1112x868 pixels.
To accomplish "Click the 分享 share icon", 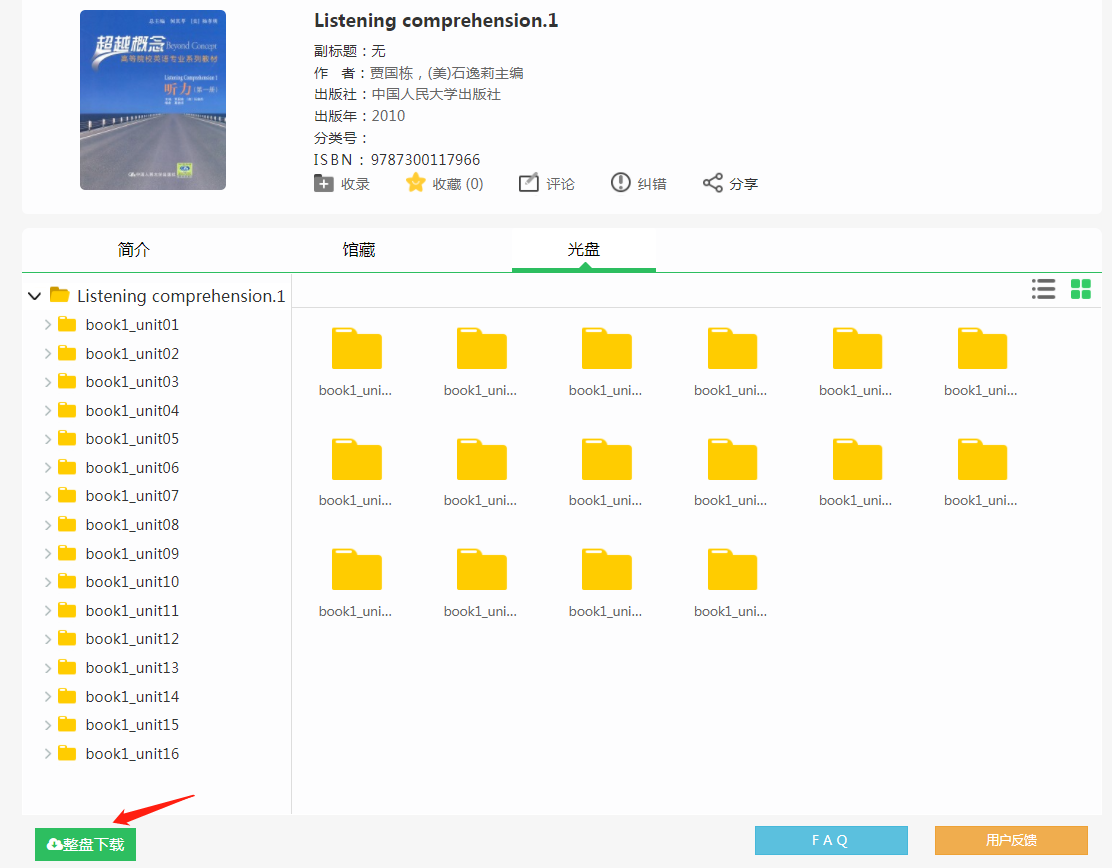I will click(712, 183).
